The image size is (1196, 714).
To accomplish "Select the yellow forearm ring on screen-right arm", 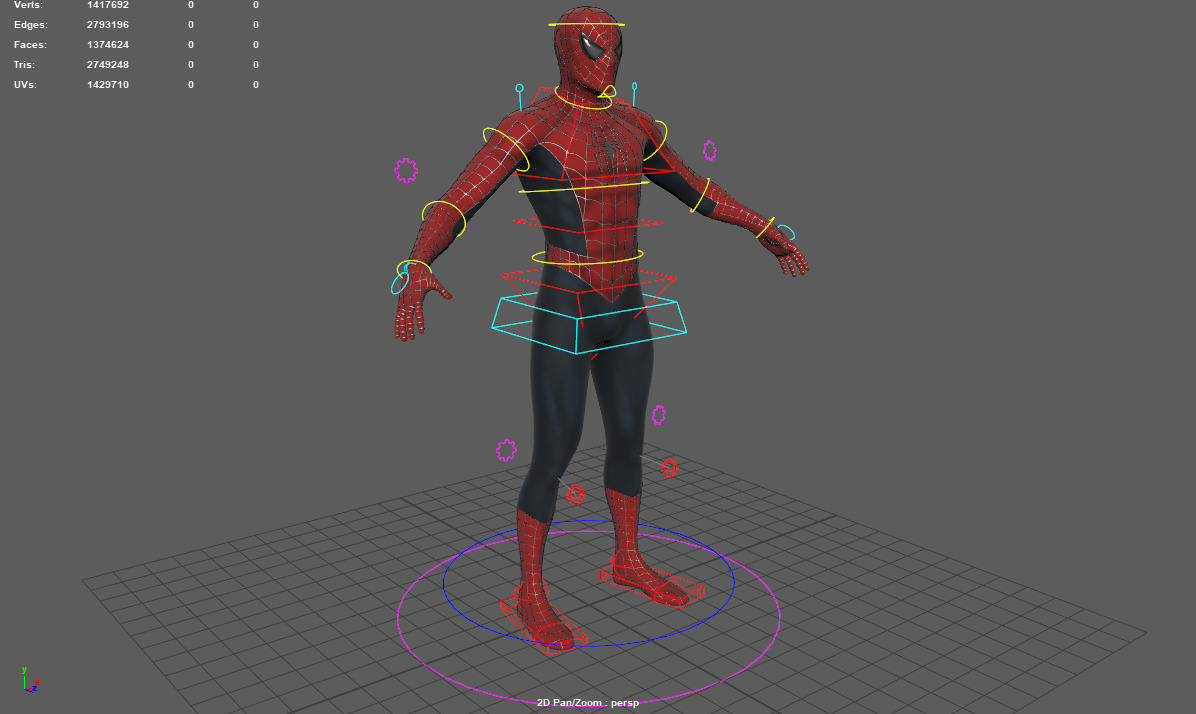I will pyautogui.click(x=700, y=195).
